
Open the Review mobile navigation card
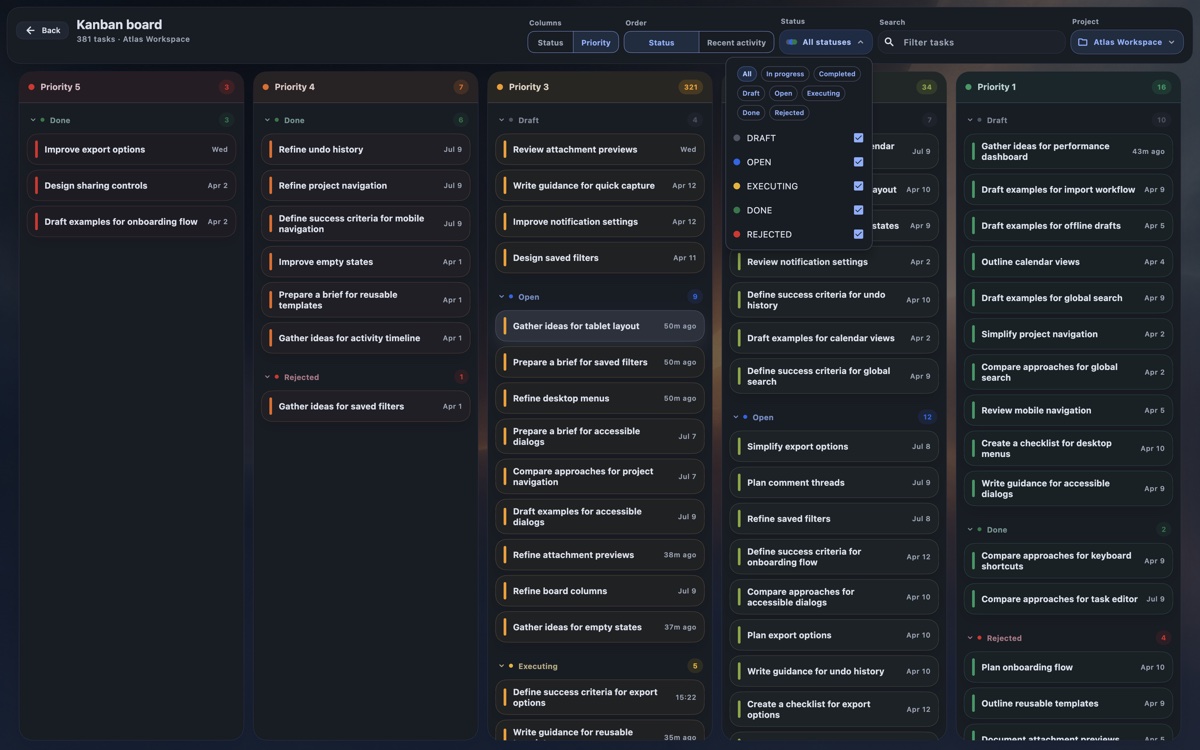1068,410
